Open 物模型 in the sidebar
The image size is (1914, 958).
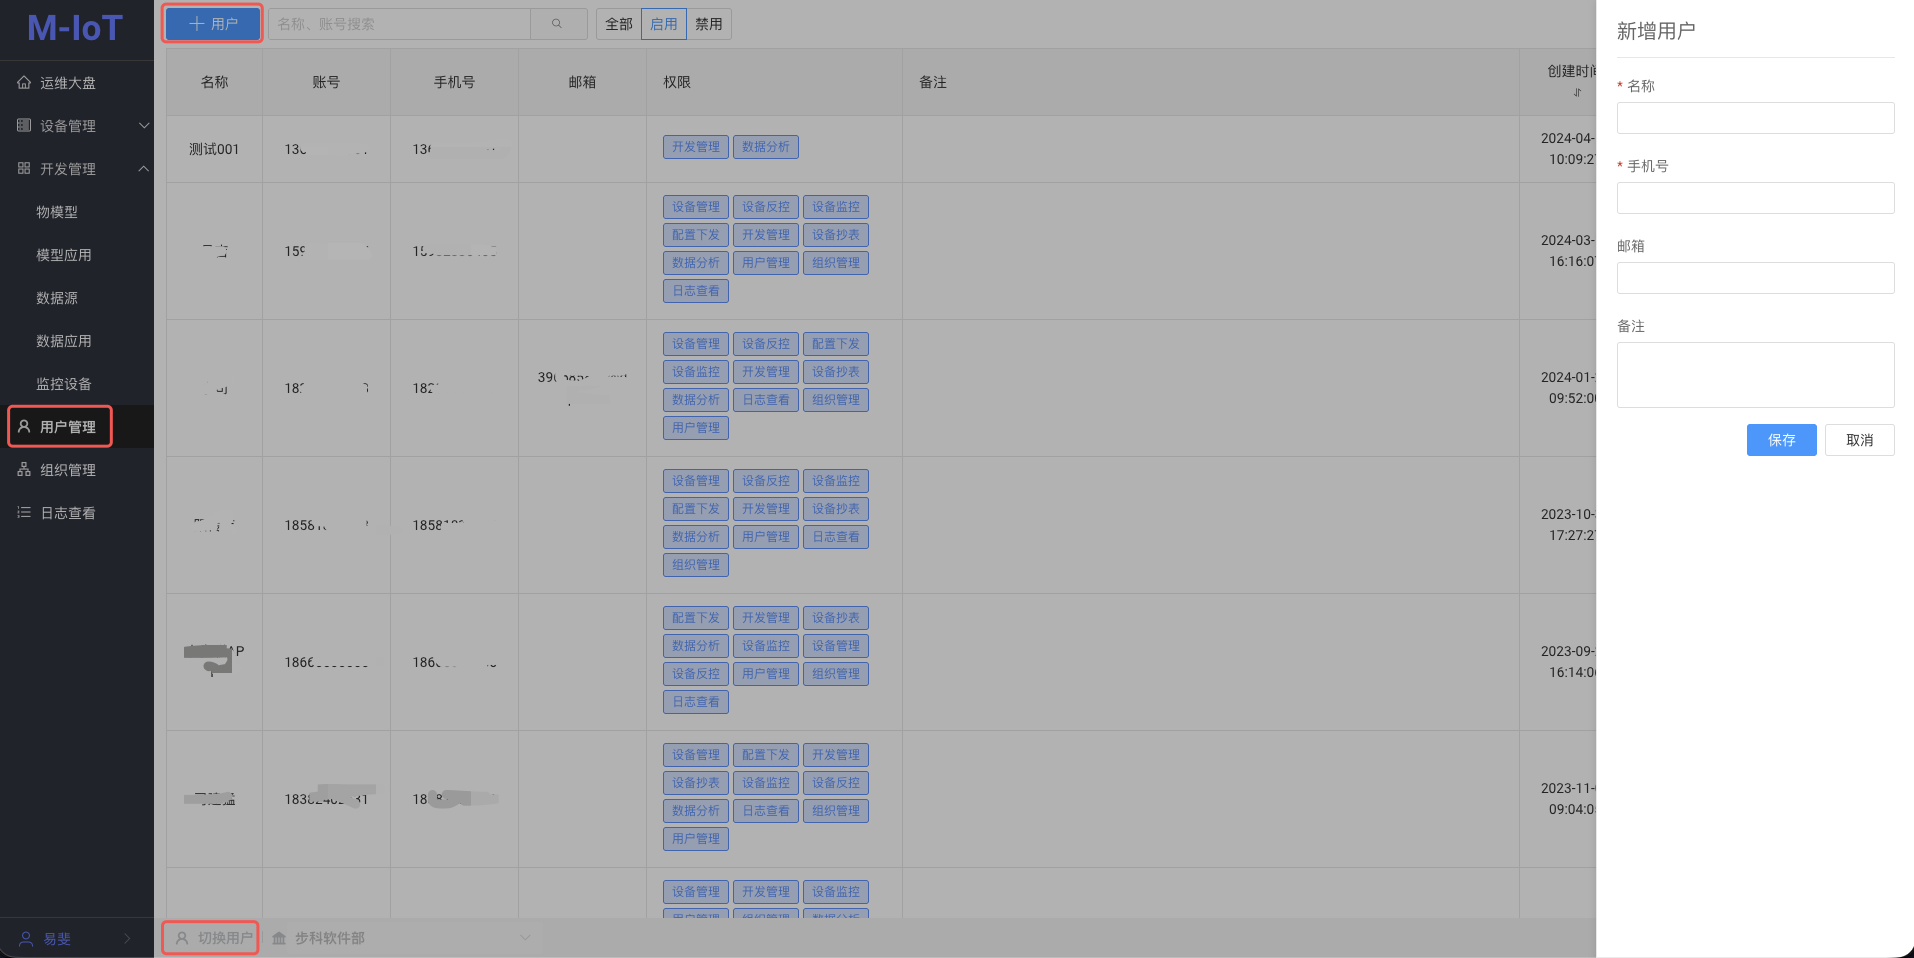coord(57,212)
